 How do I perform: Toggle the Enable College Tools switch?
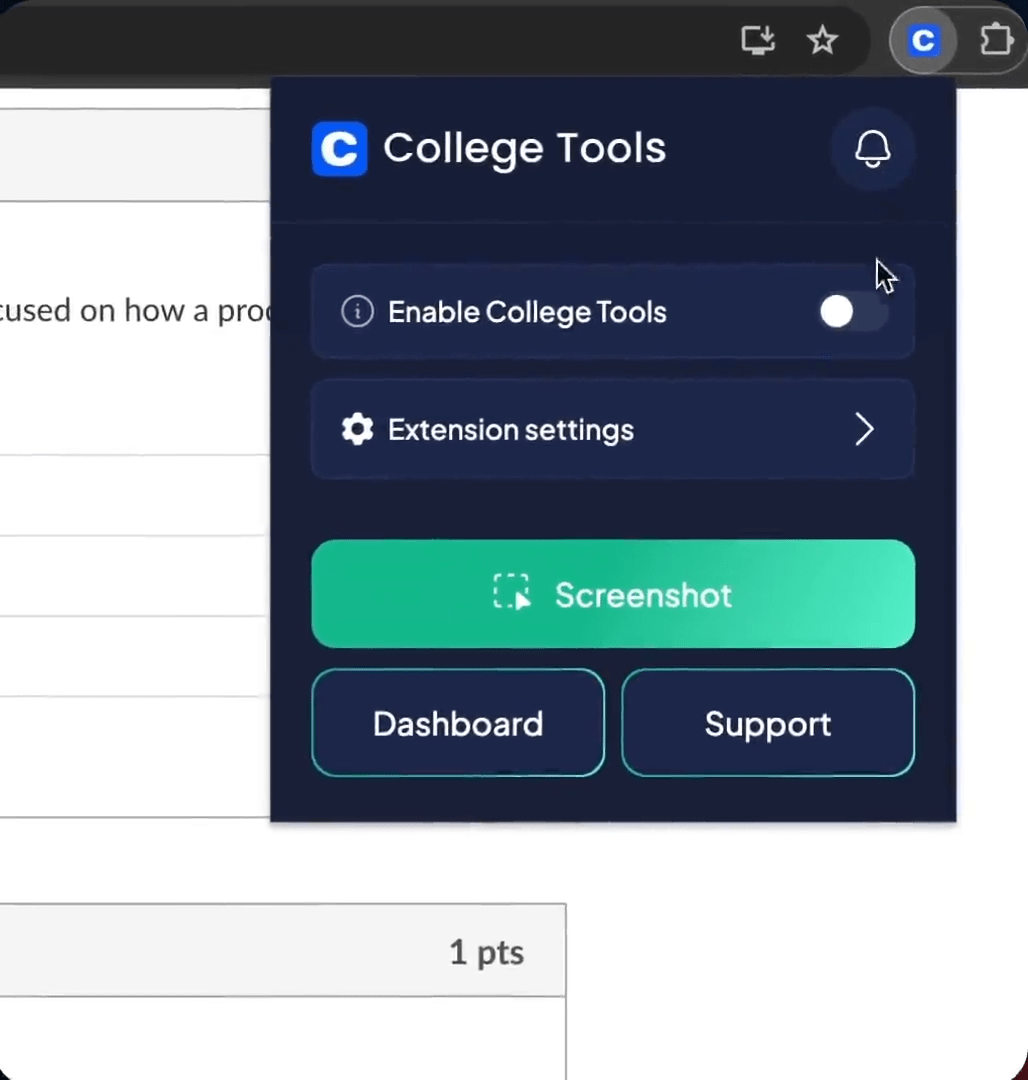tap(851, 312)
